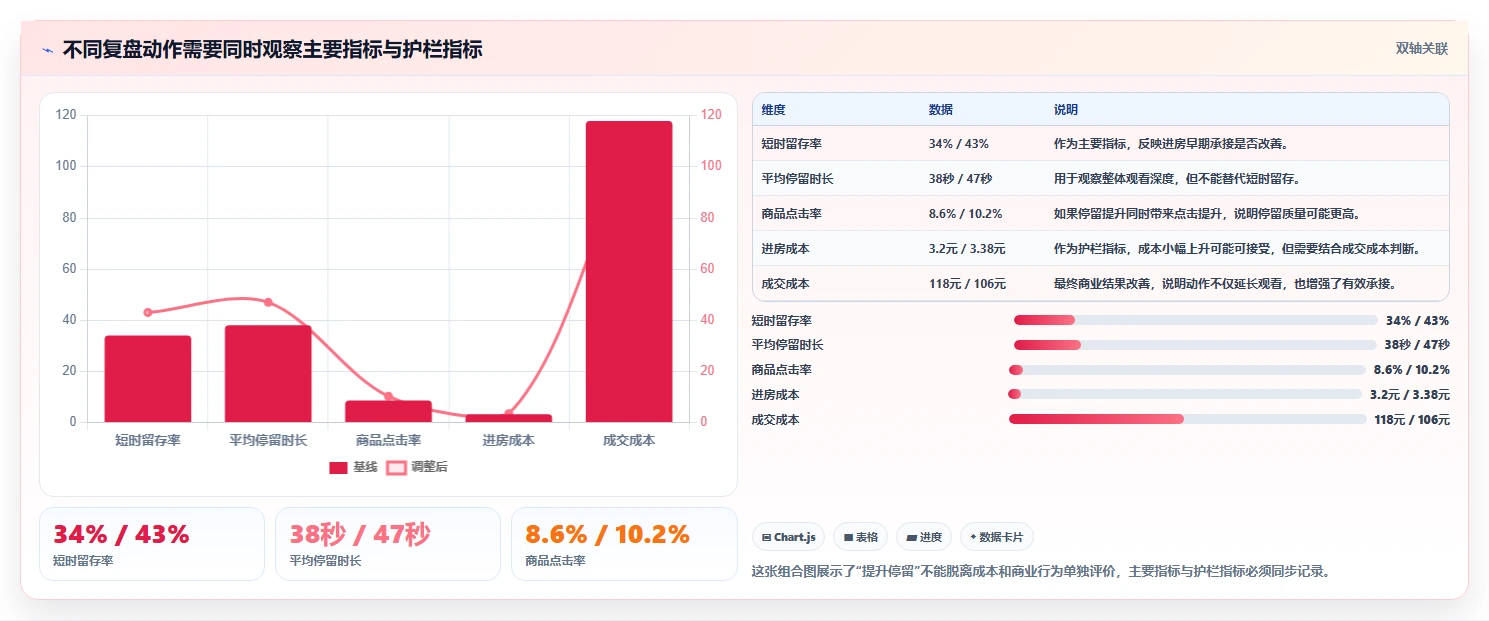
Task: Open the 38秒 / 47秒 data card
Action: tap(388, 544)
